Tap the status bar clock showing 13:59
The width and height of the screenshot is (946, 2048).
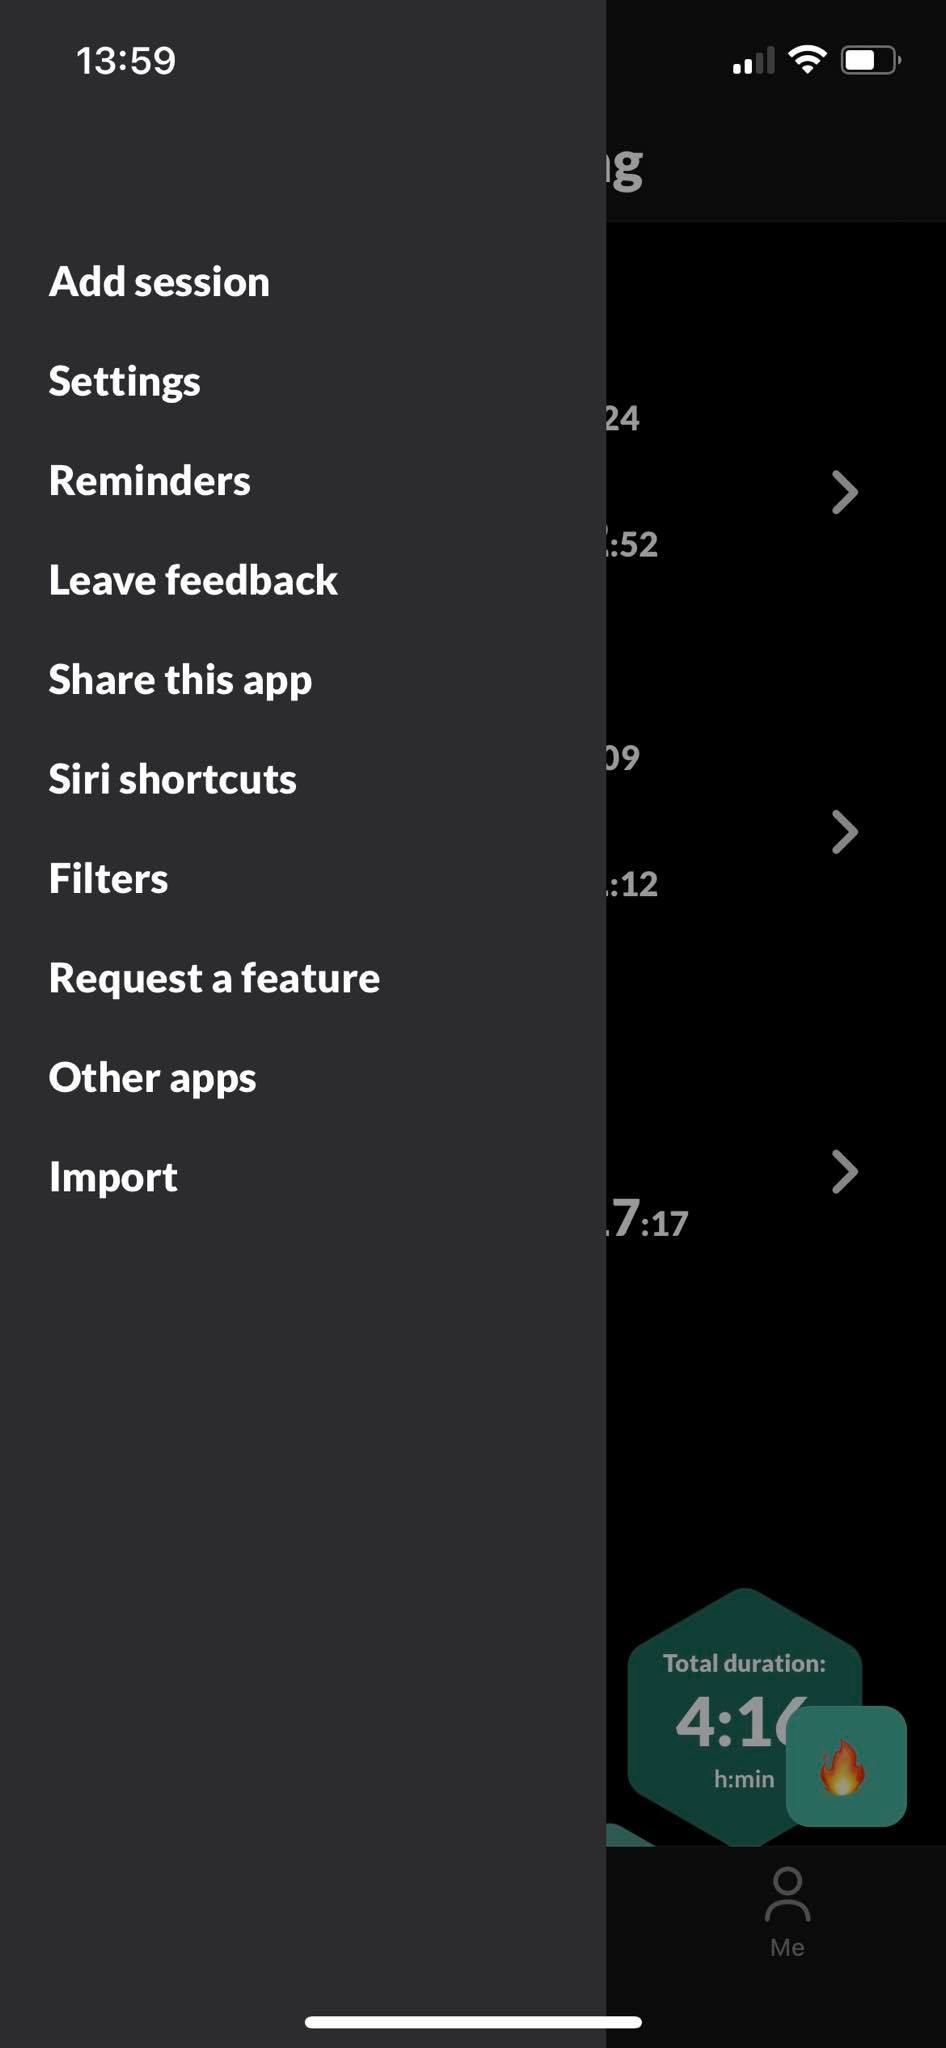pos(126,61)
